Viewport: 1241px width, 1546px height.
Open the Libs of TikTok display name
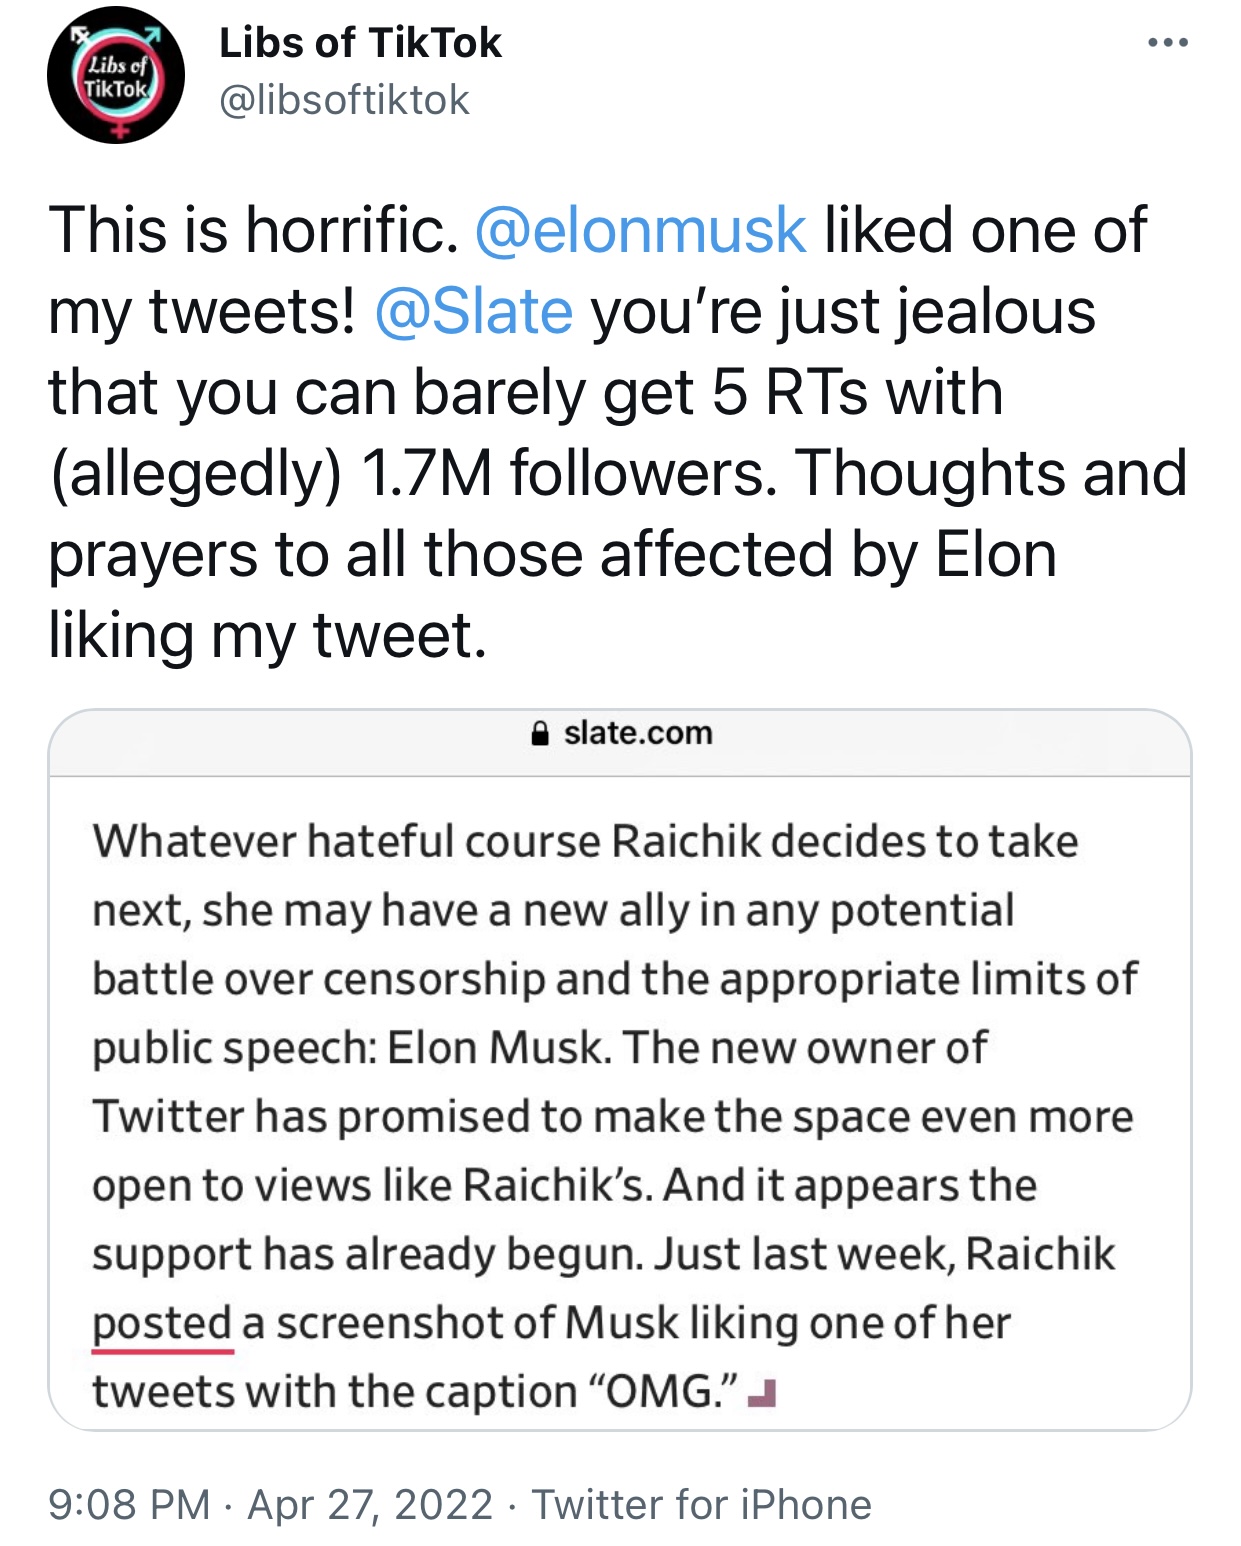tap(360, 43)
